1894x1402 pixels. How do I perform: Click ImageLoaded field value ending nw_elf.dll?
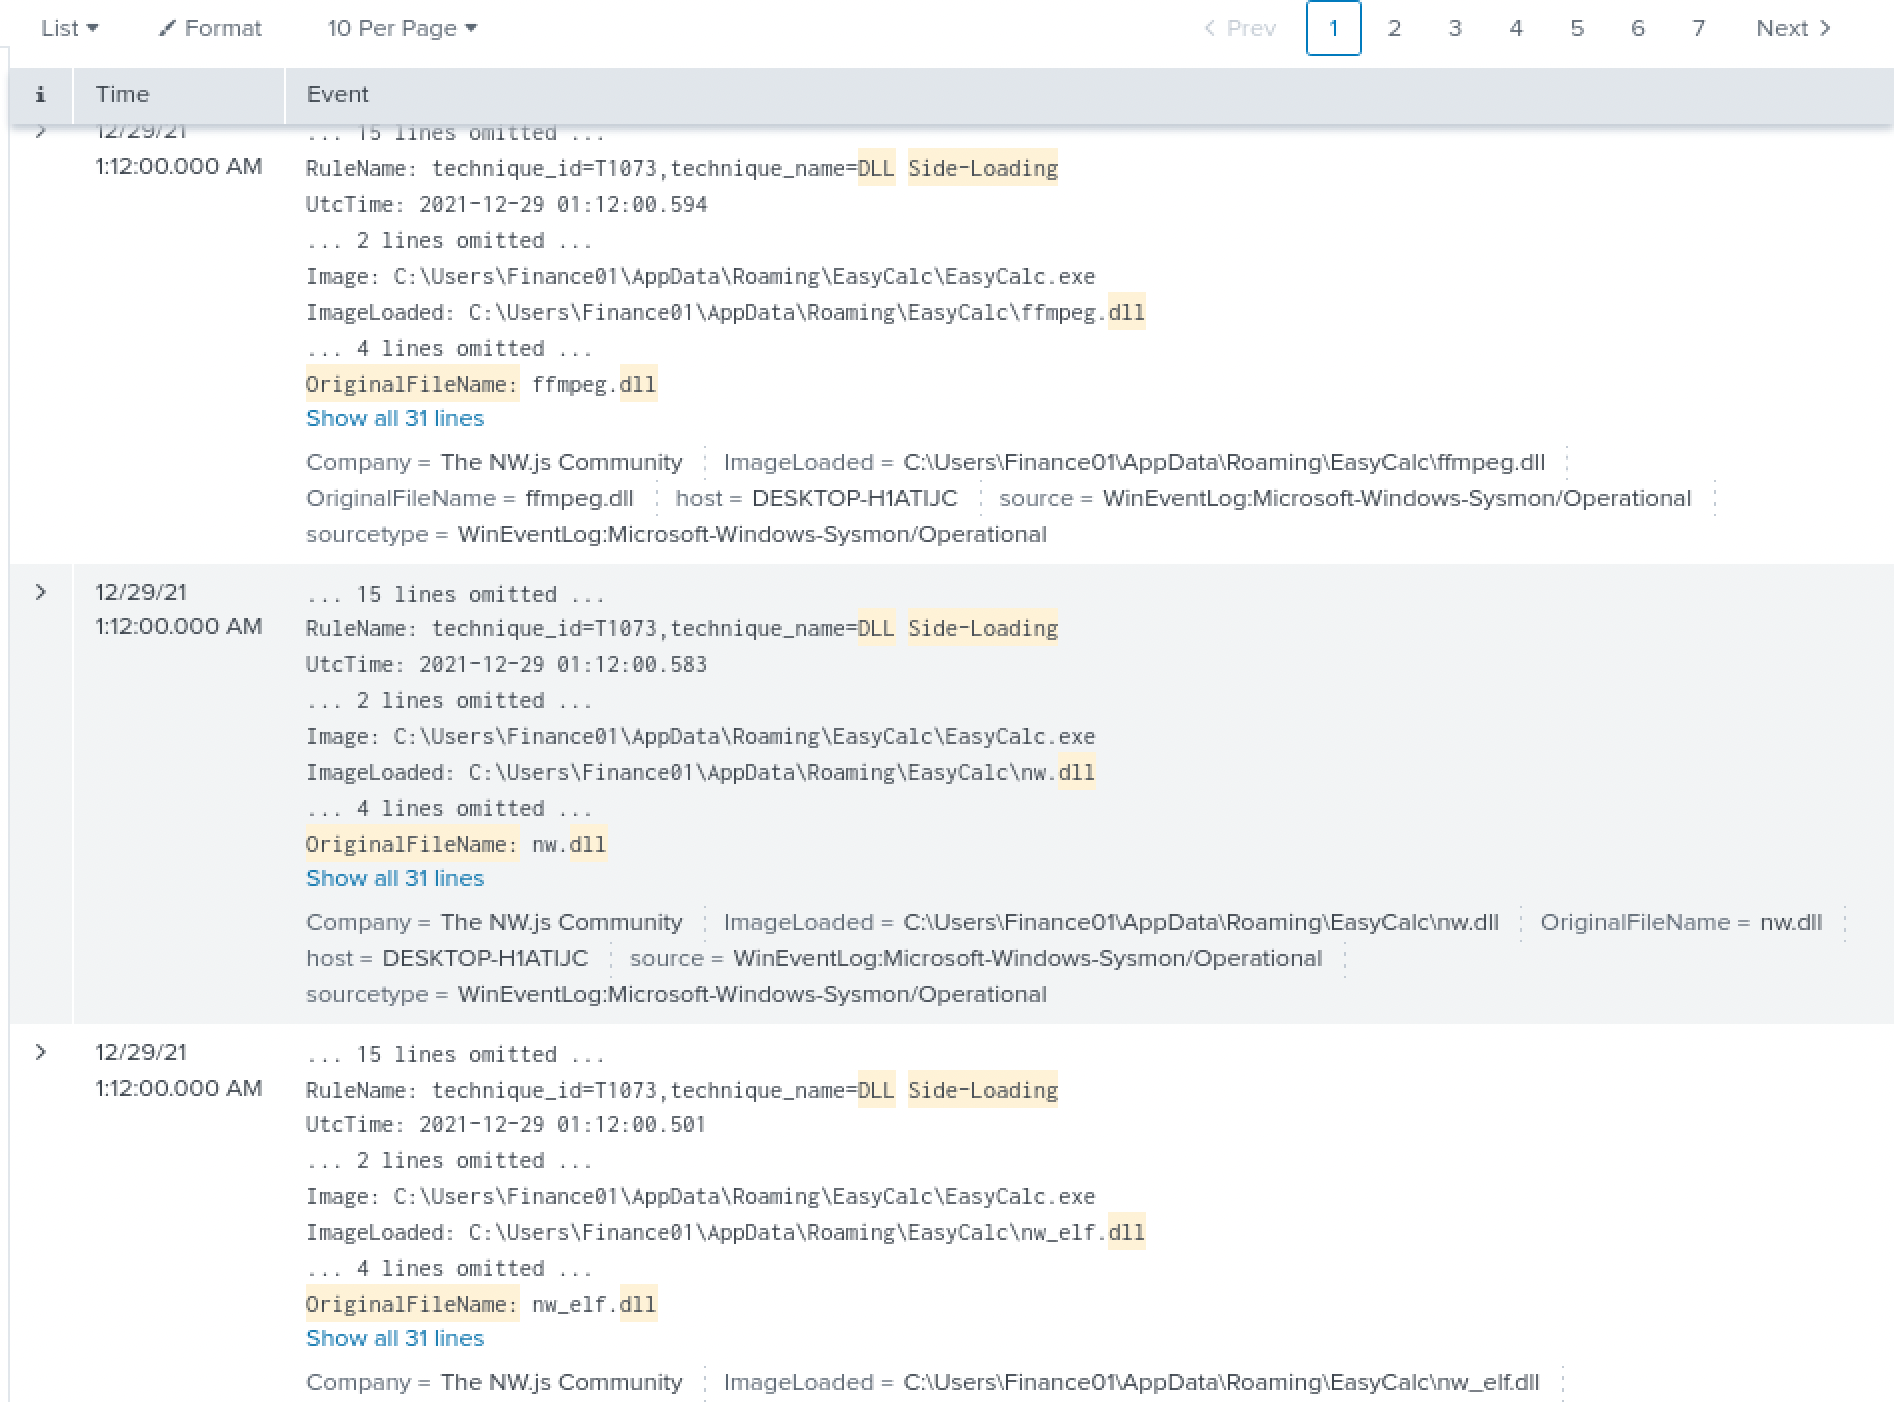1221,1382
